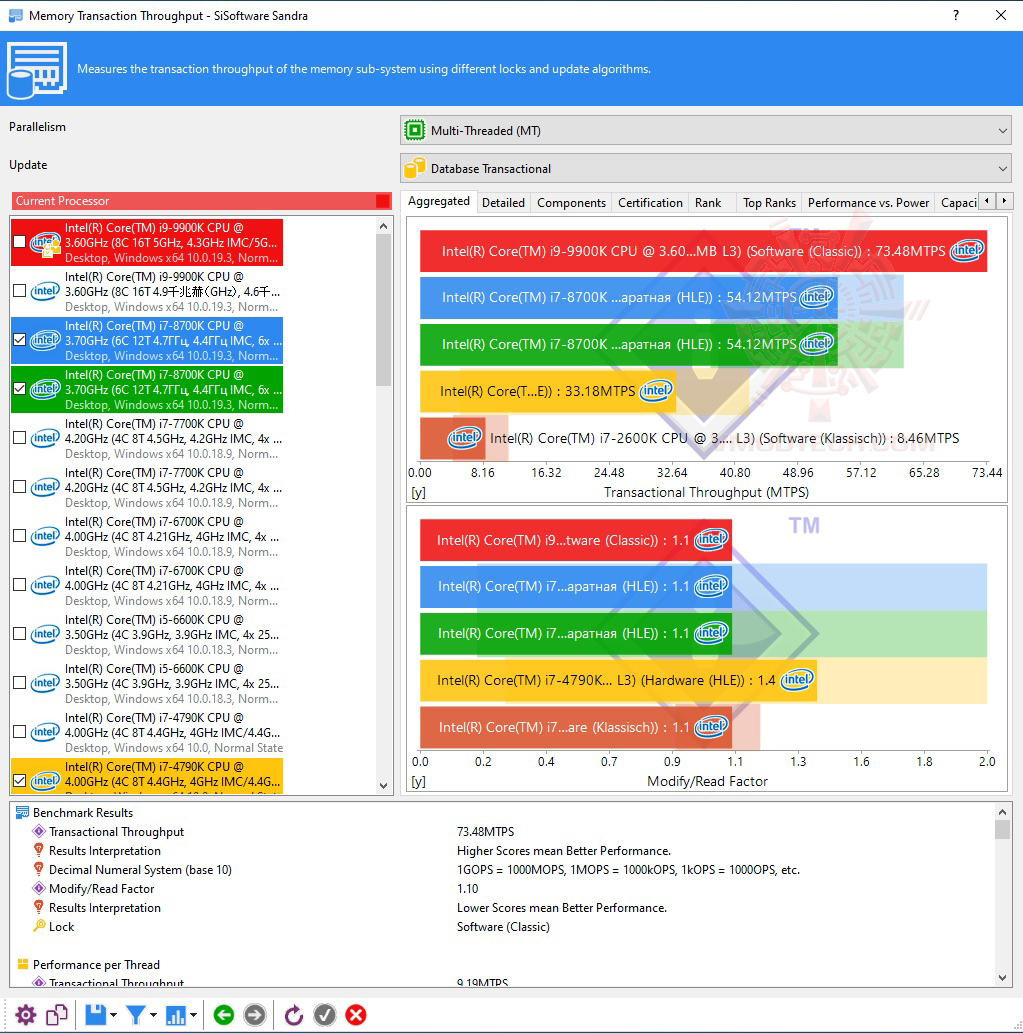Click the Current Processor red color square
Image resolution: width=1023 pixels, height=1033 pixels.
pos(382,201)
